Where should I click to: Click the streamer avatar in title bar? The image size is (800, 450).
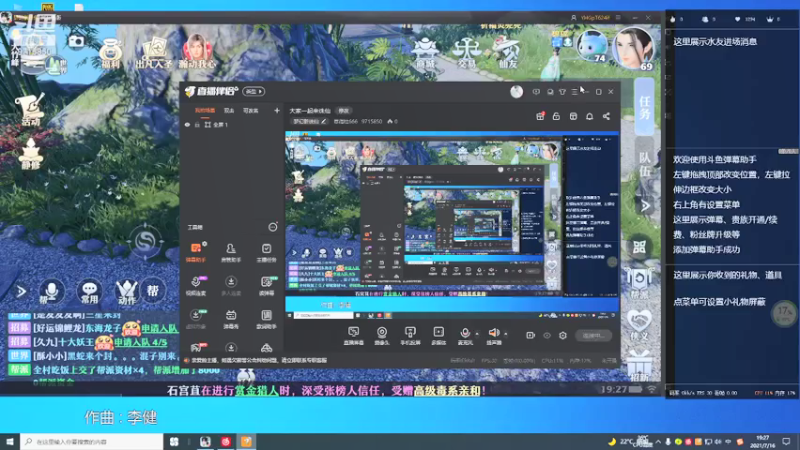516,92
